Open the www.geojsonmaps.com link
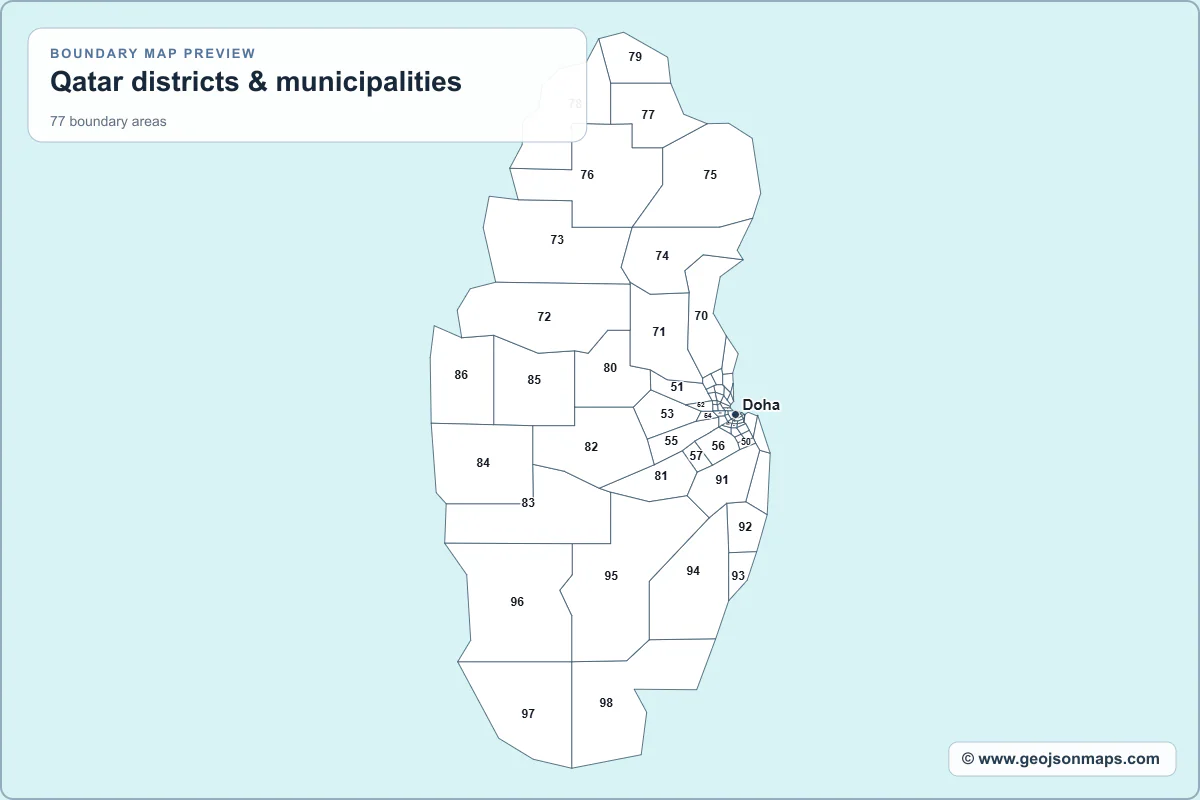The height and width of the screenshot is (800, 1200). (x=1062, y=759)
